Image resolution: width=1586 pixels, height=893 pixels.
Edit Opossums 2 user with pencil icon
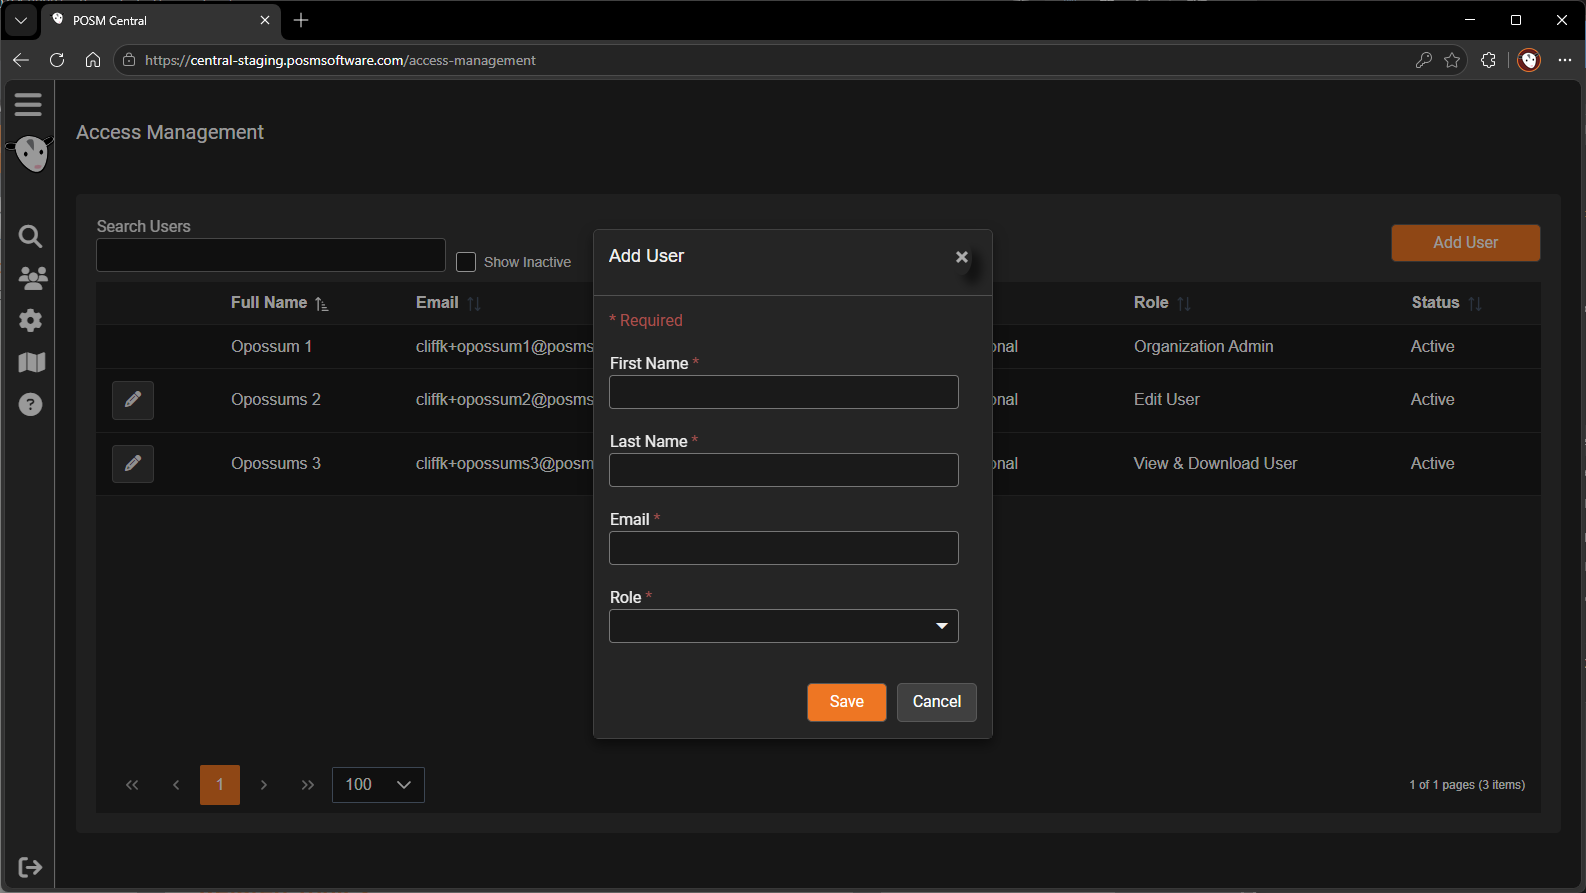pyautogui.click(x=133, y=400)
